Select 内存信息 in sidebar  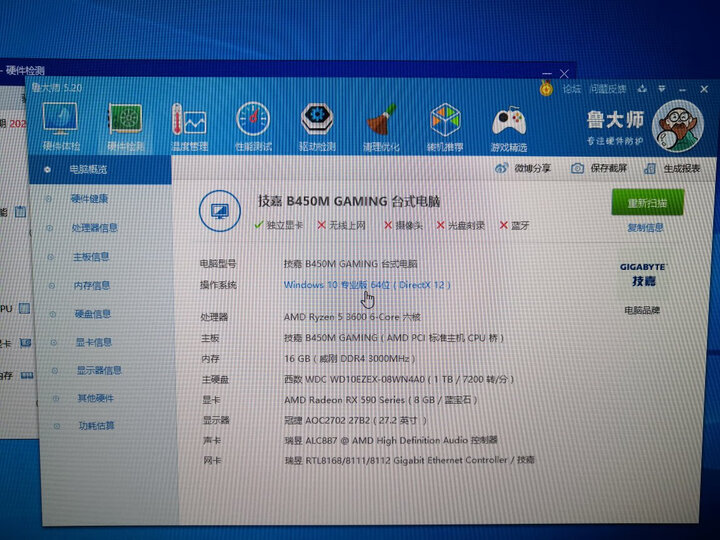click(x=92, y=285)
